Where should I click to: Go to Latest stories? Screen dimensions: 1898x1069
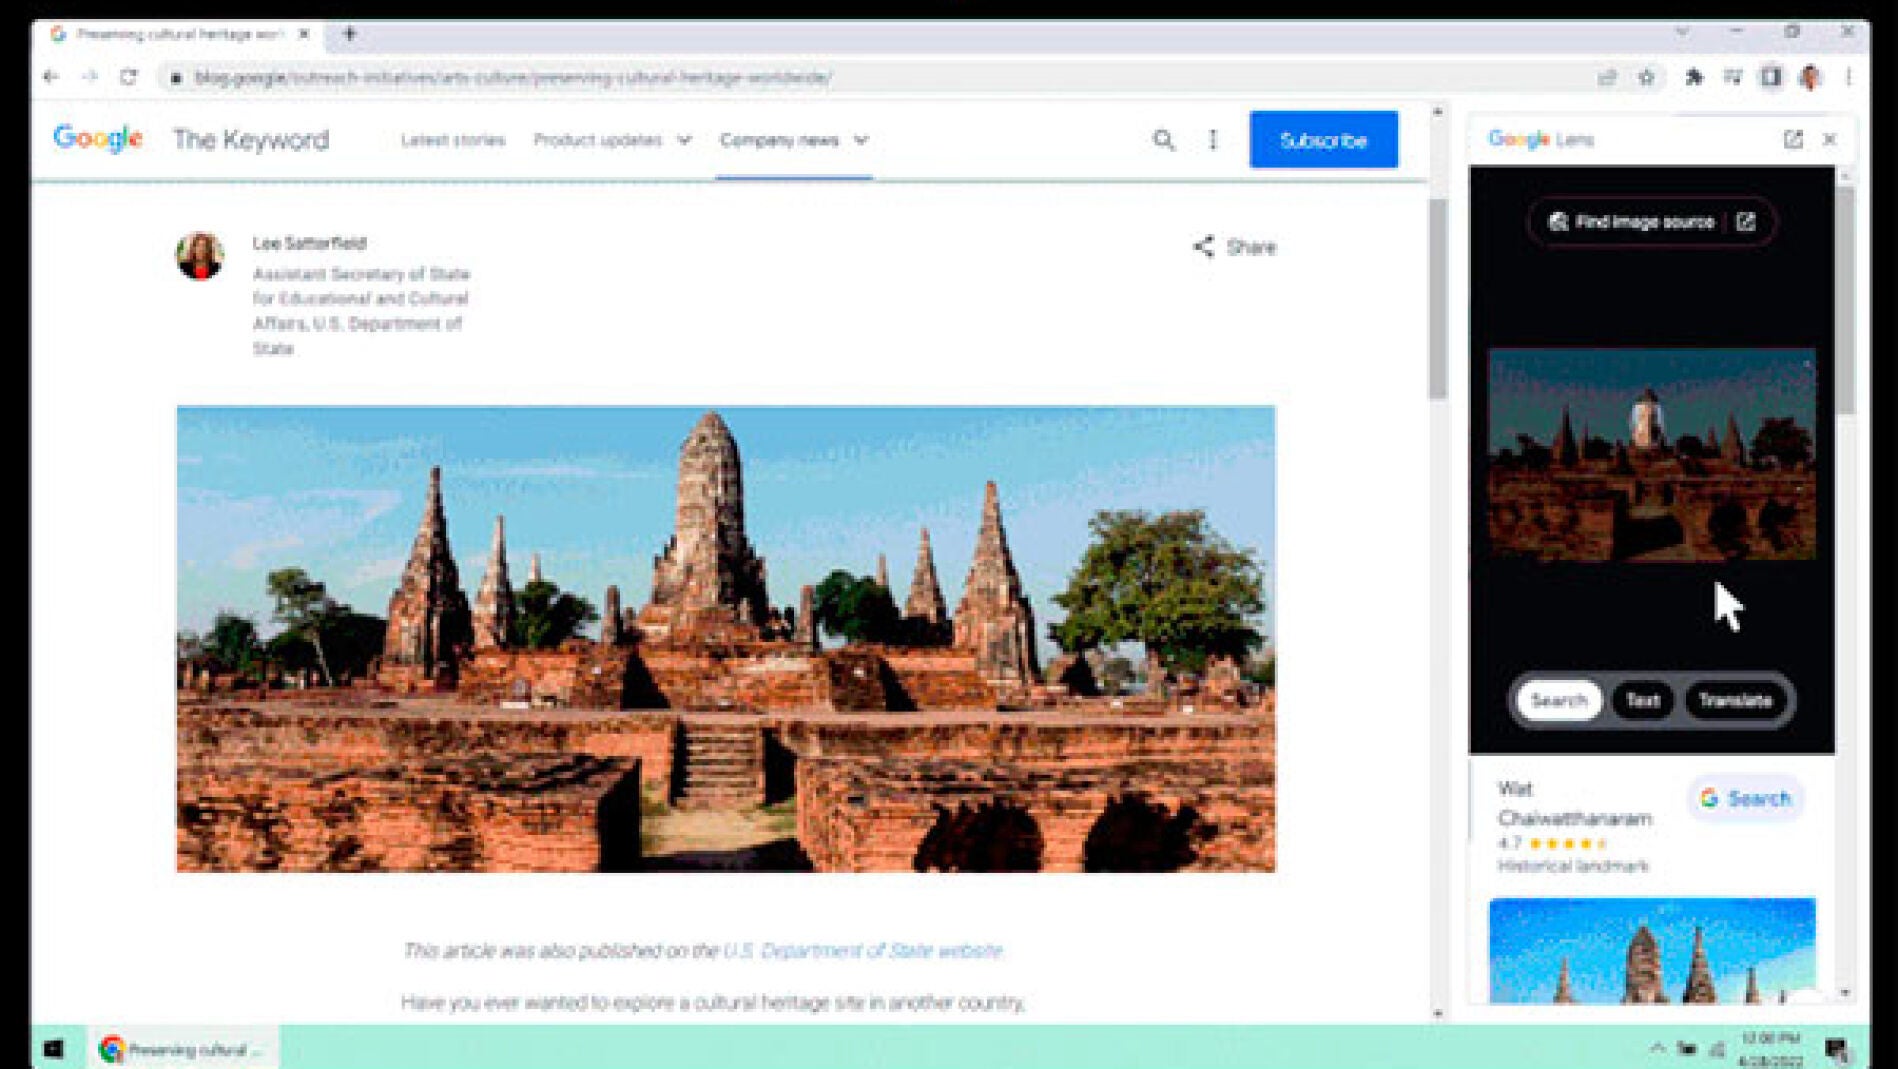point(453,140)
